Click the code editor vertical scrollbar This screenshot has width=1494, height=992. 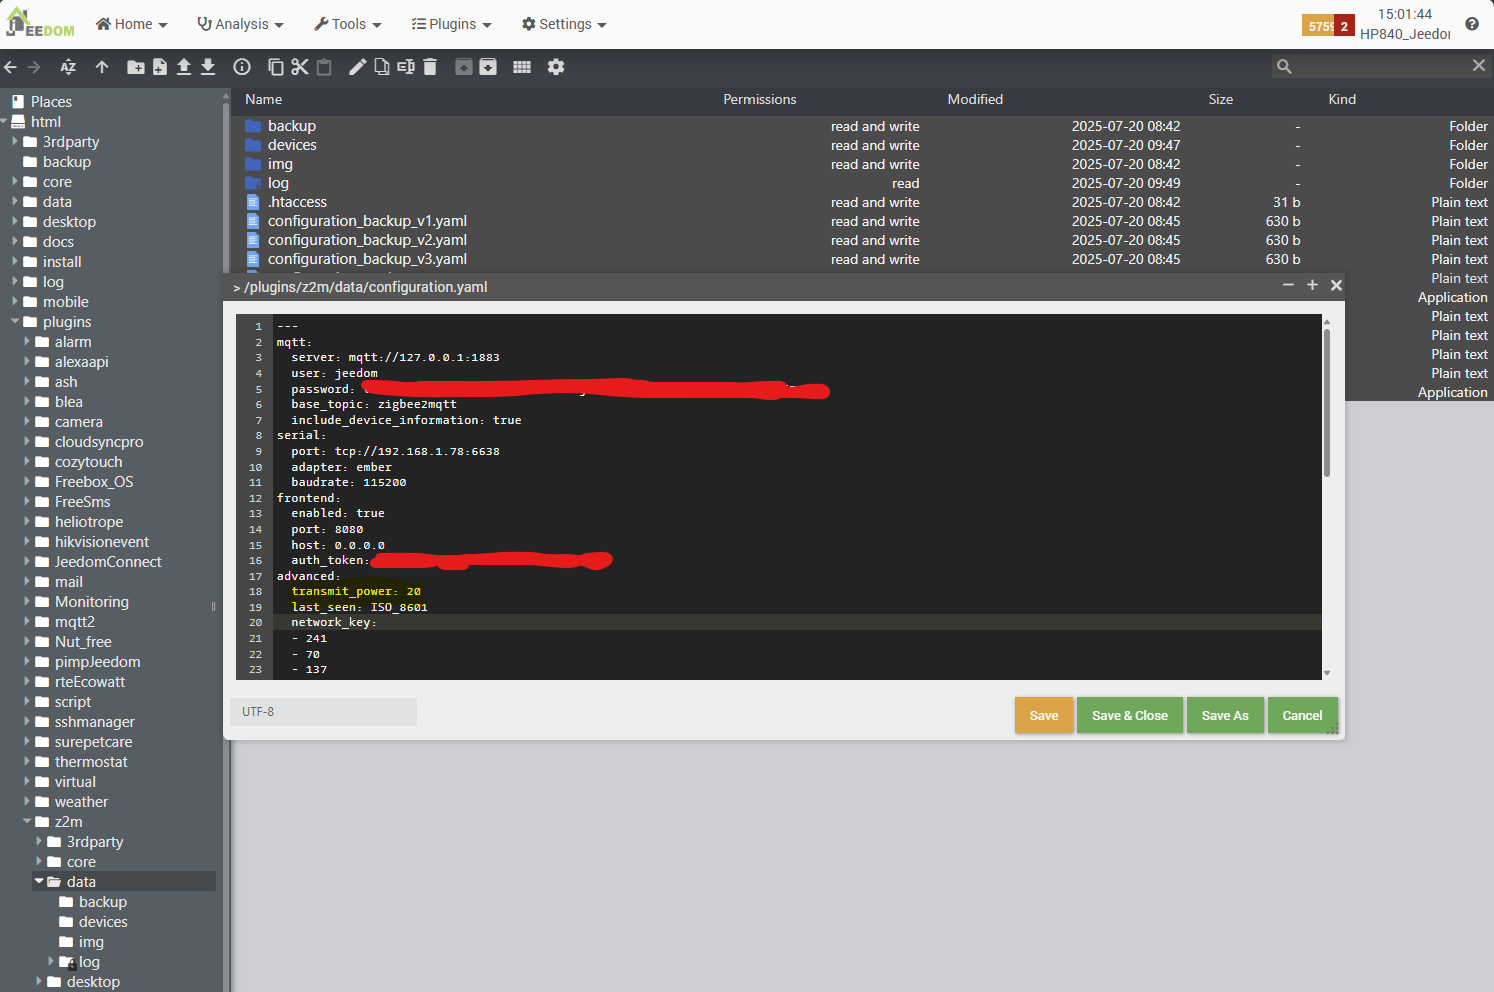1327,400
